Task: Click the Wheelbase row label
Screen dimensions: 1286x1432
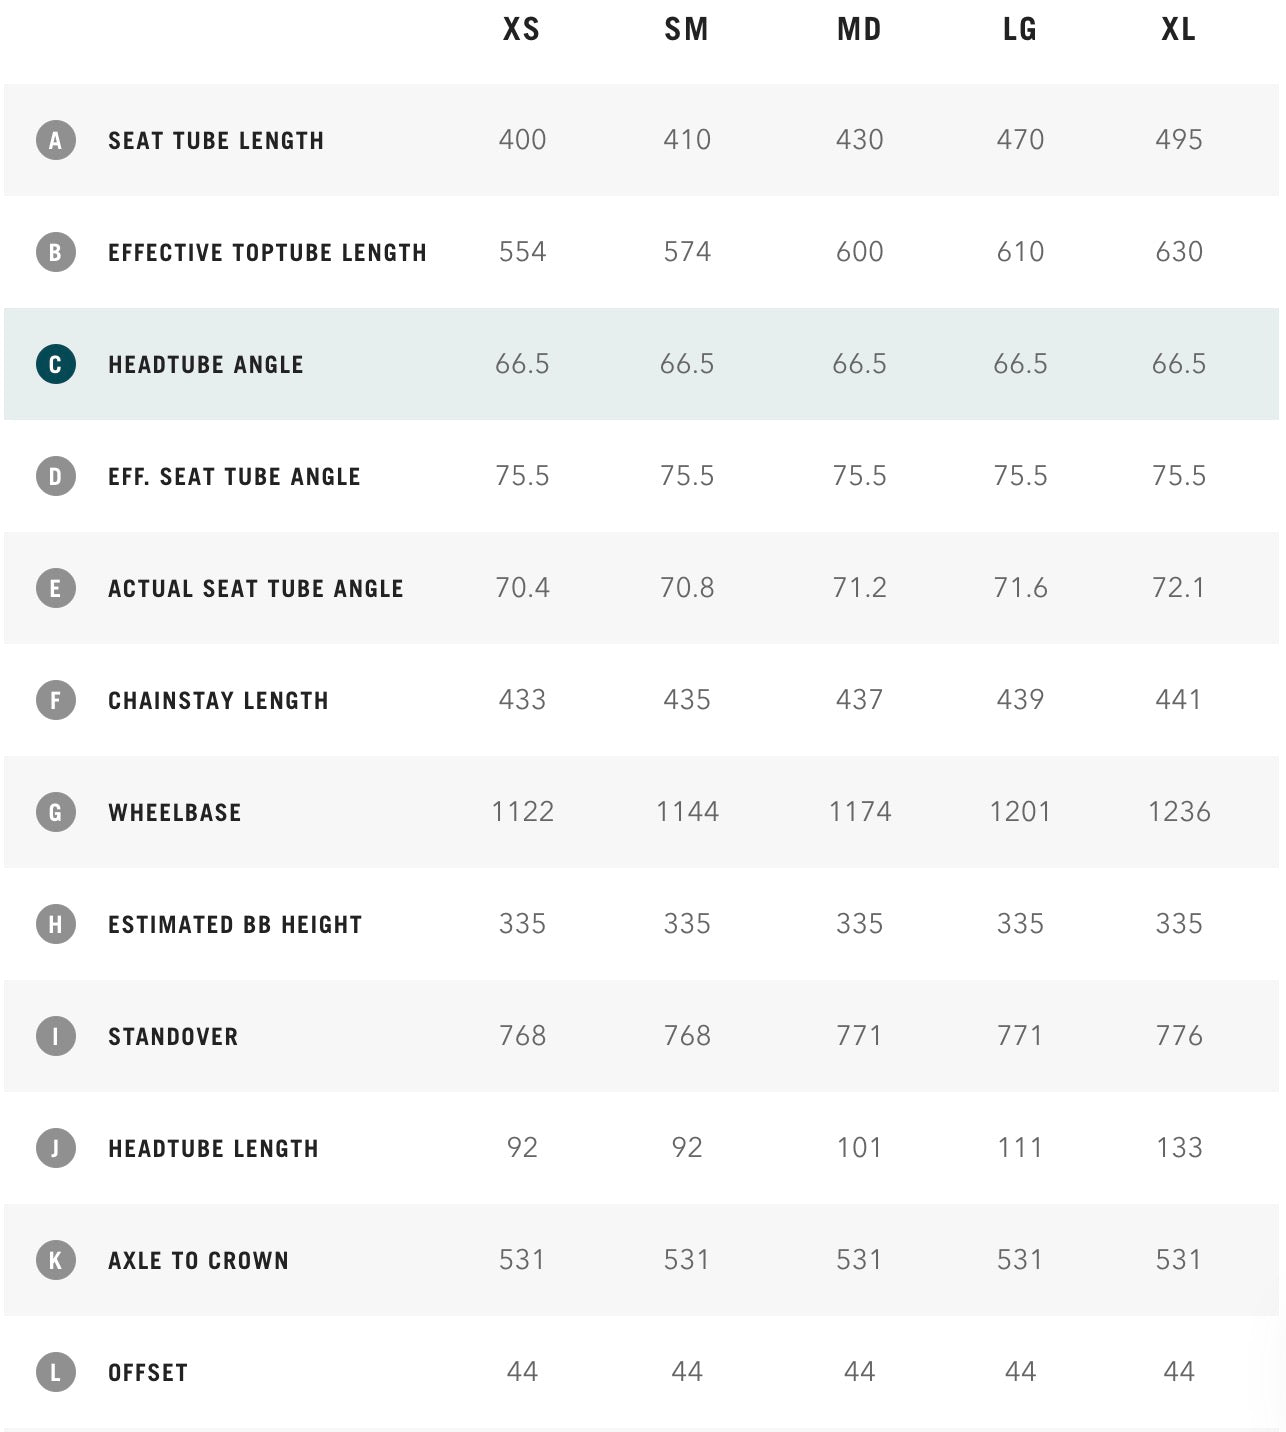Action: coord(175,813)
